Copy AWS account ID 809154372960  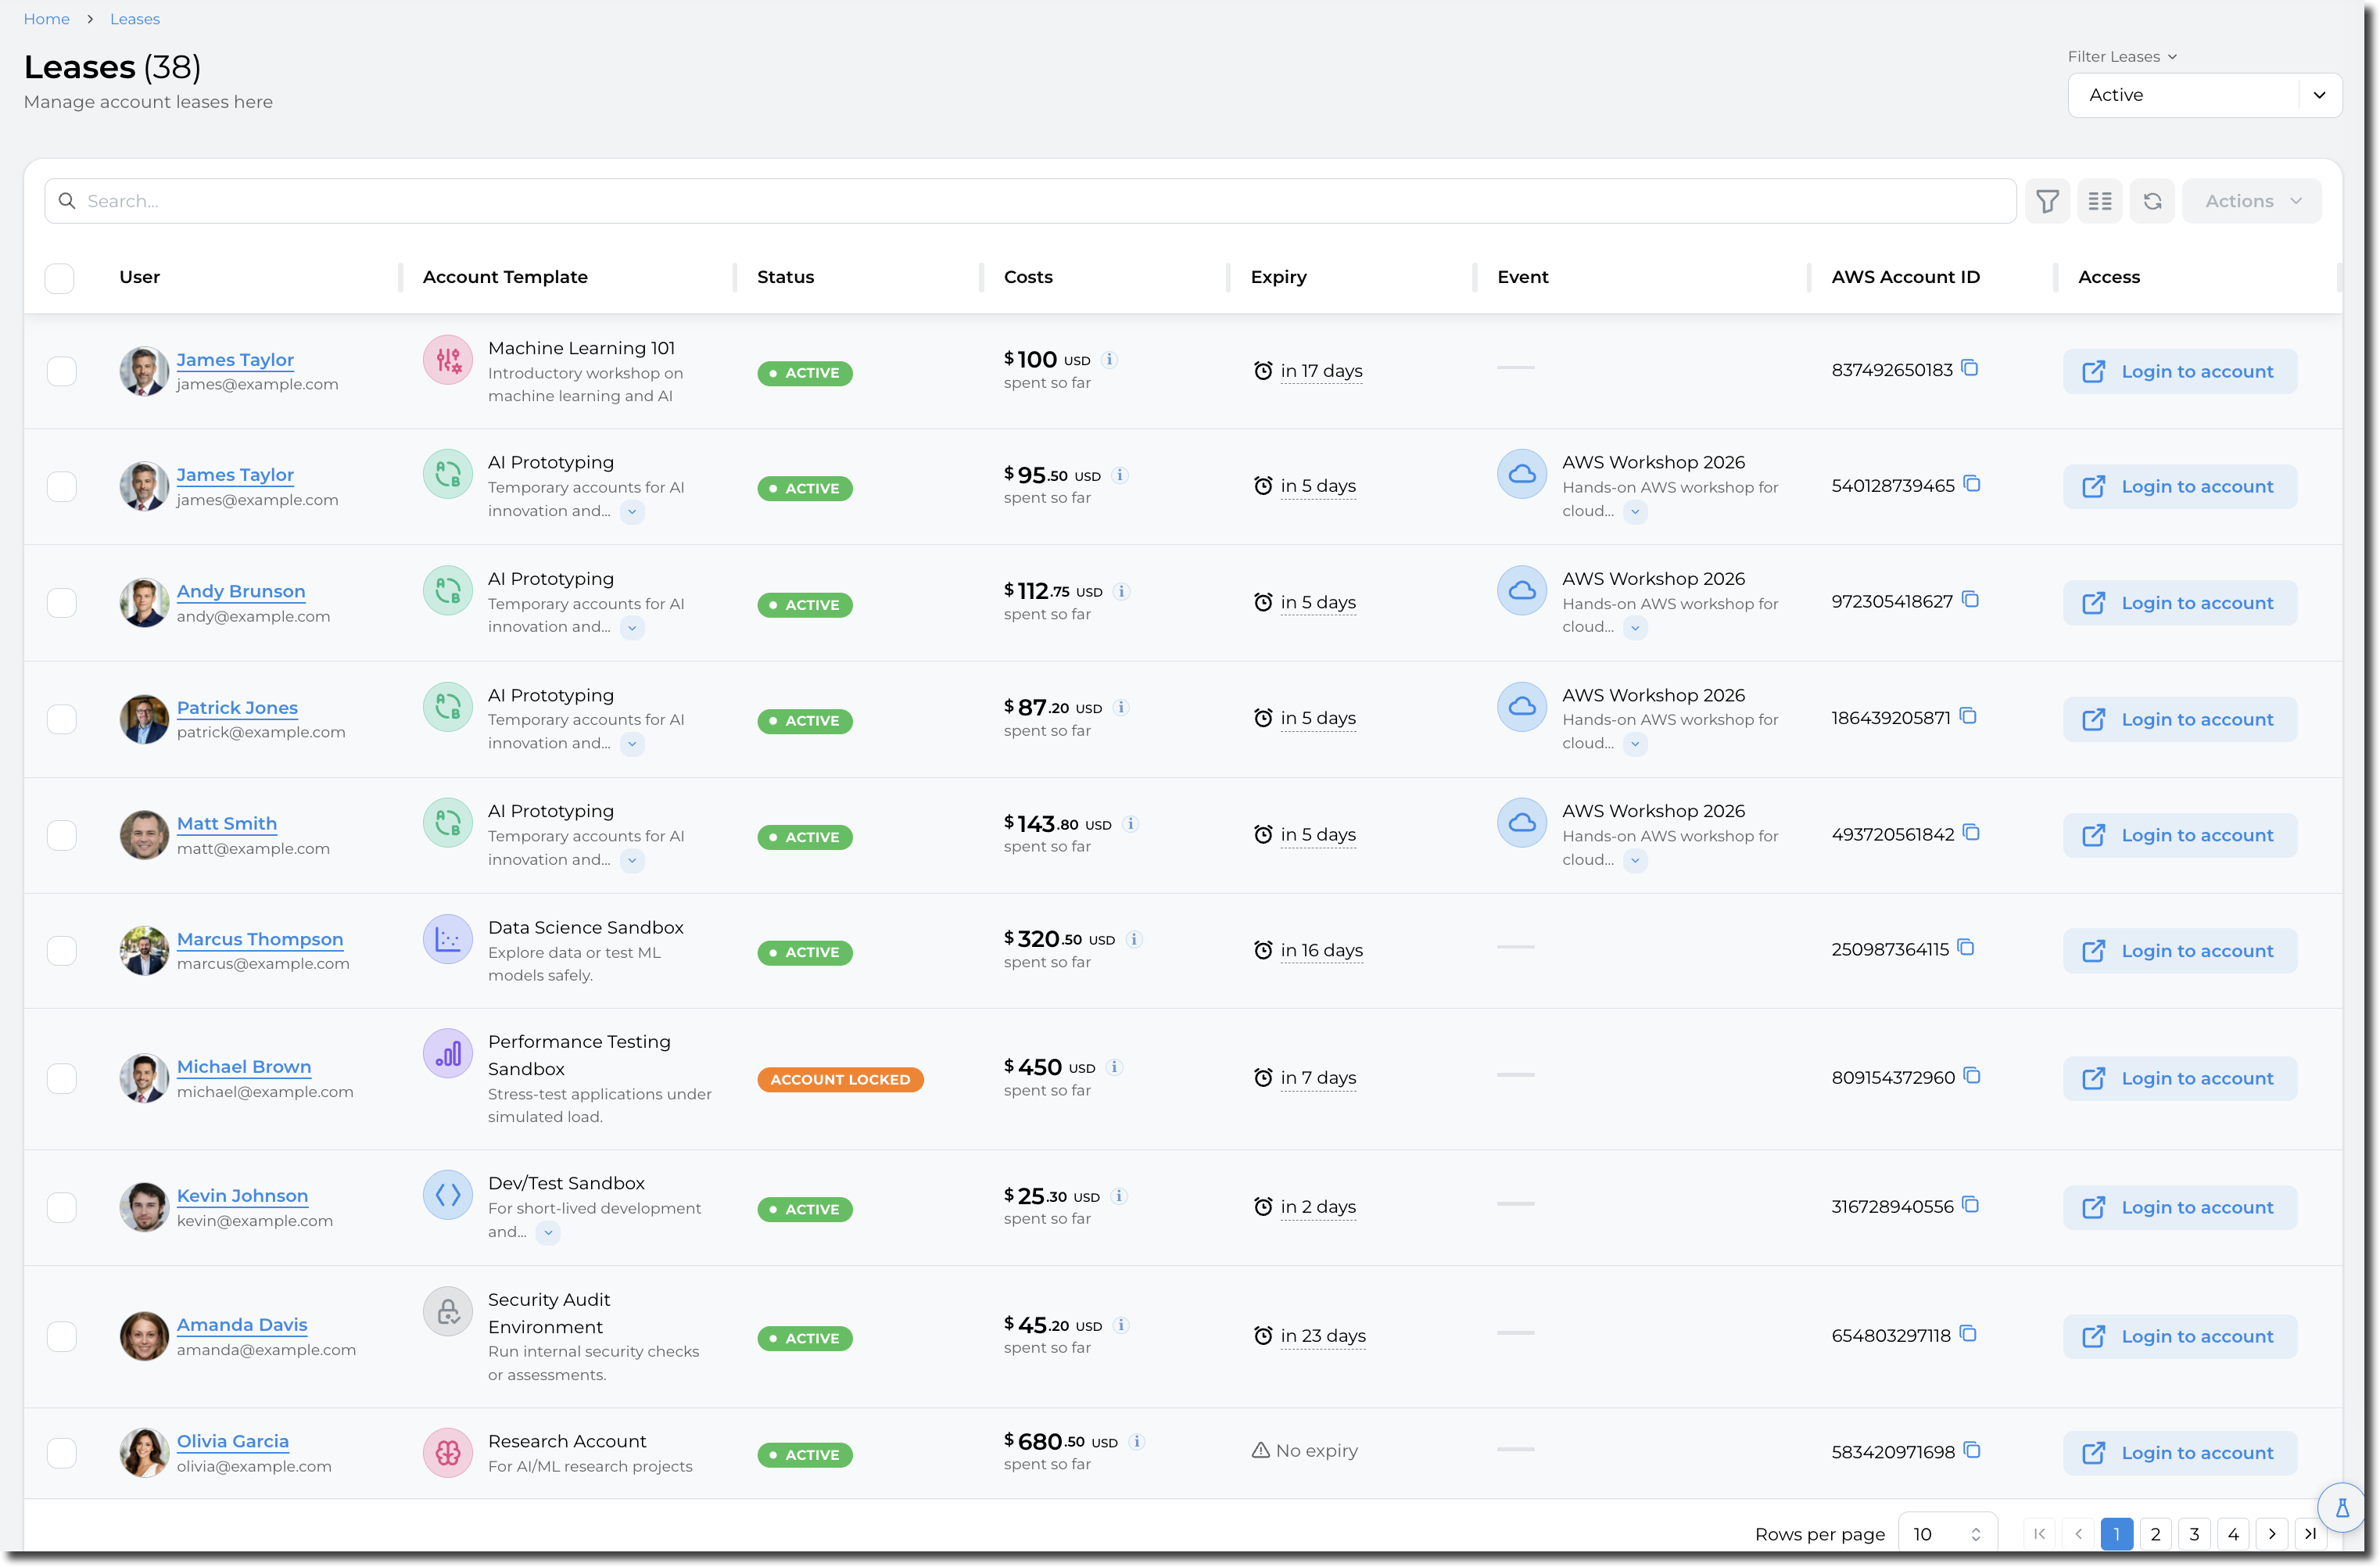coord(1972,1076)
